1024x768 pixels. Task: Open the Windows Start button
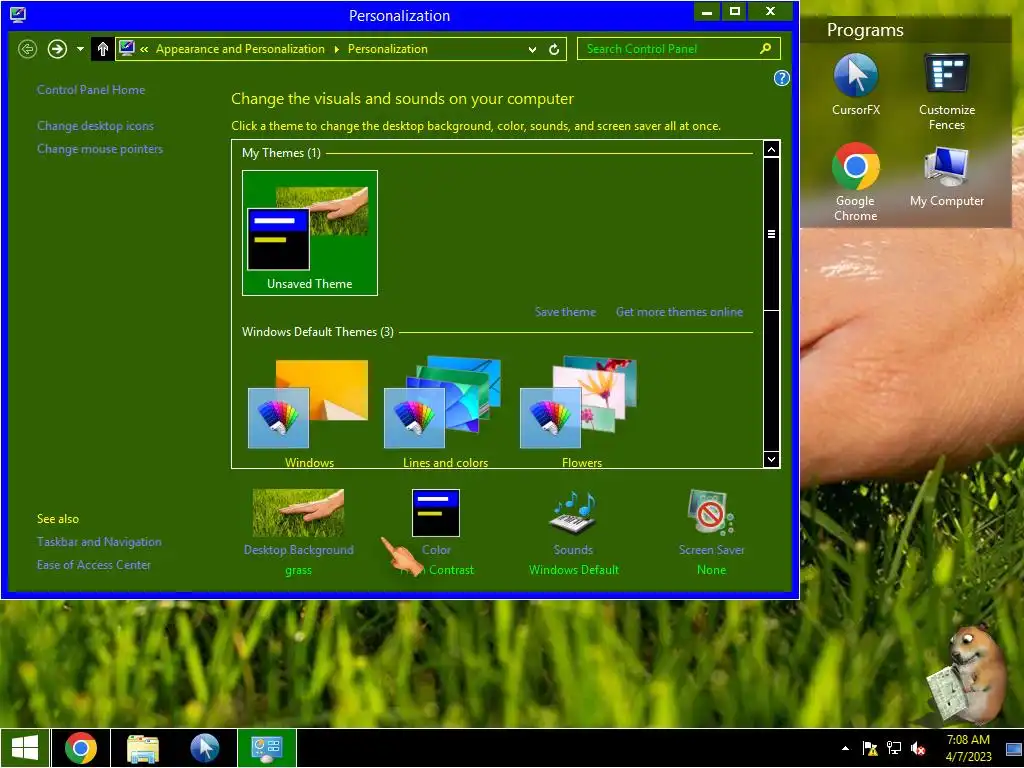[25, 748]
